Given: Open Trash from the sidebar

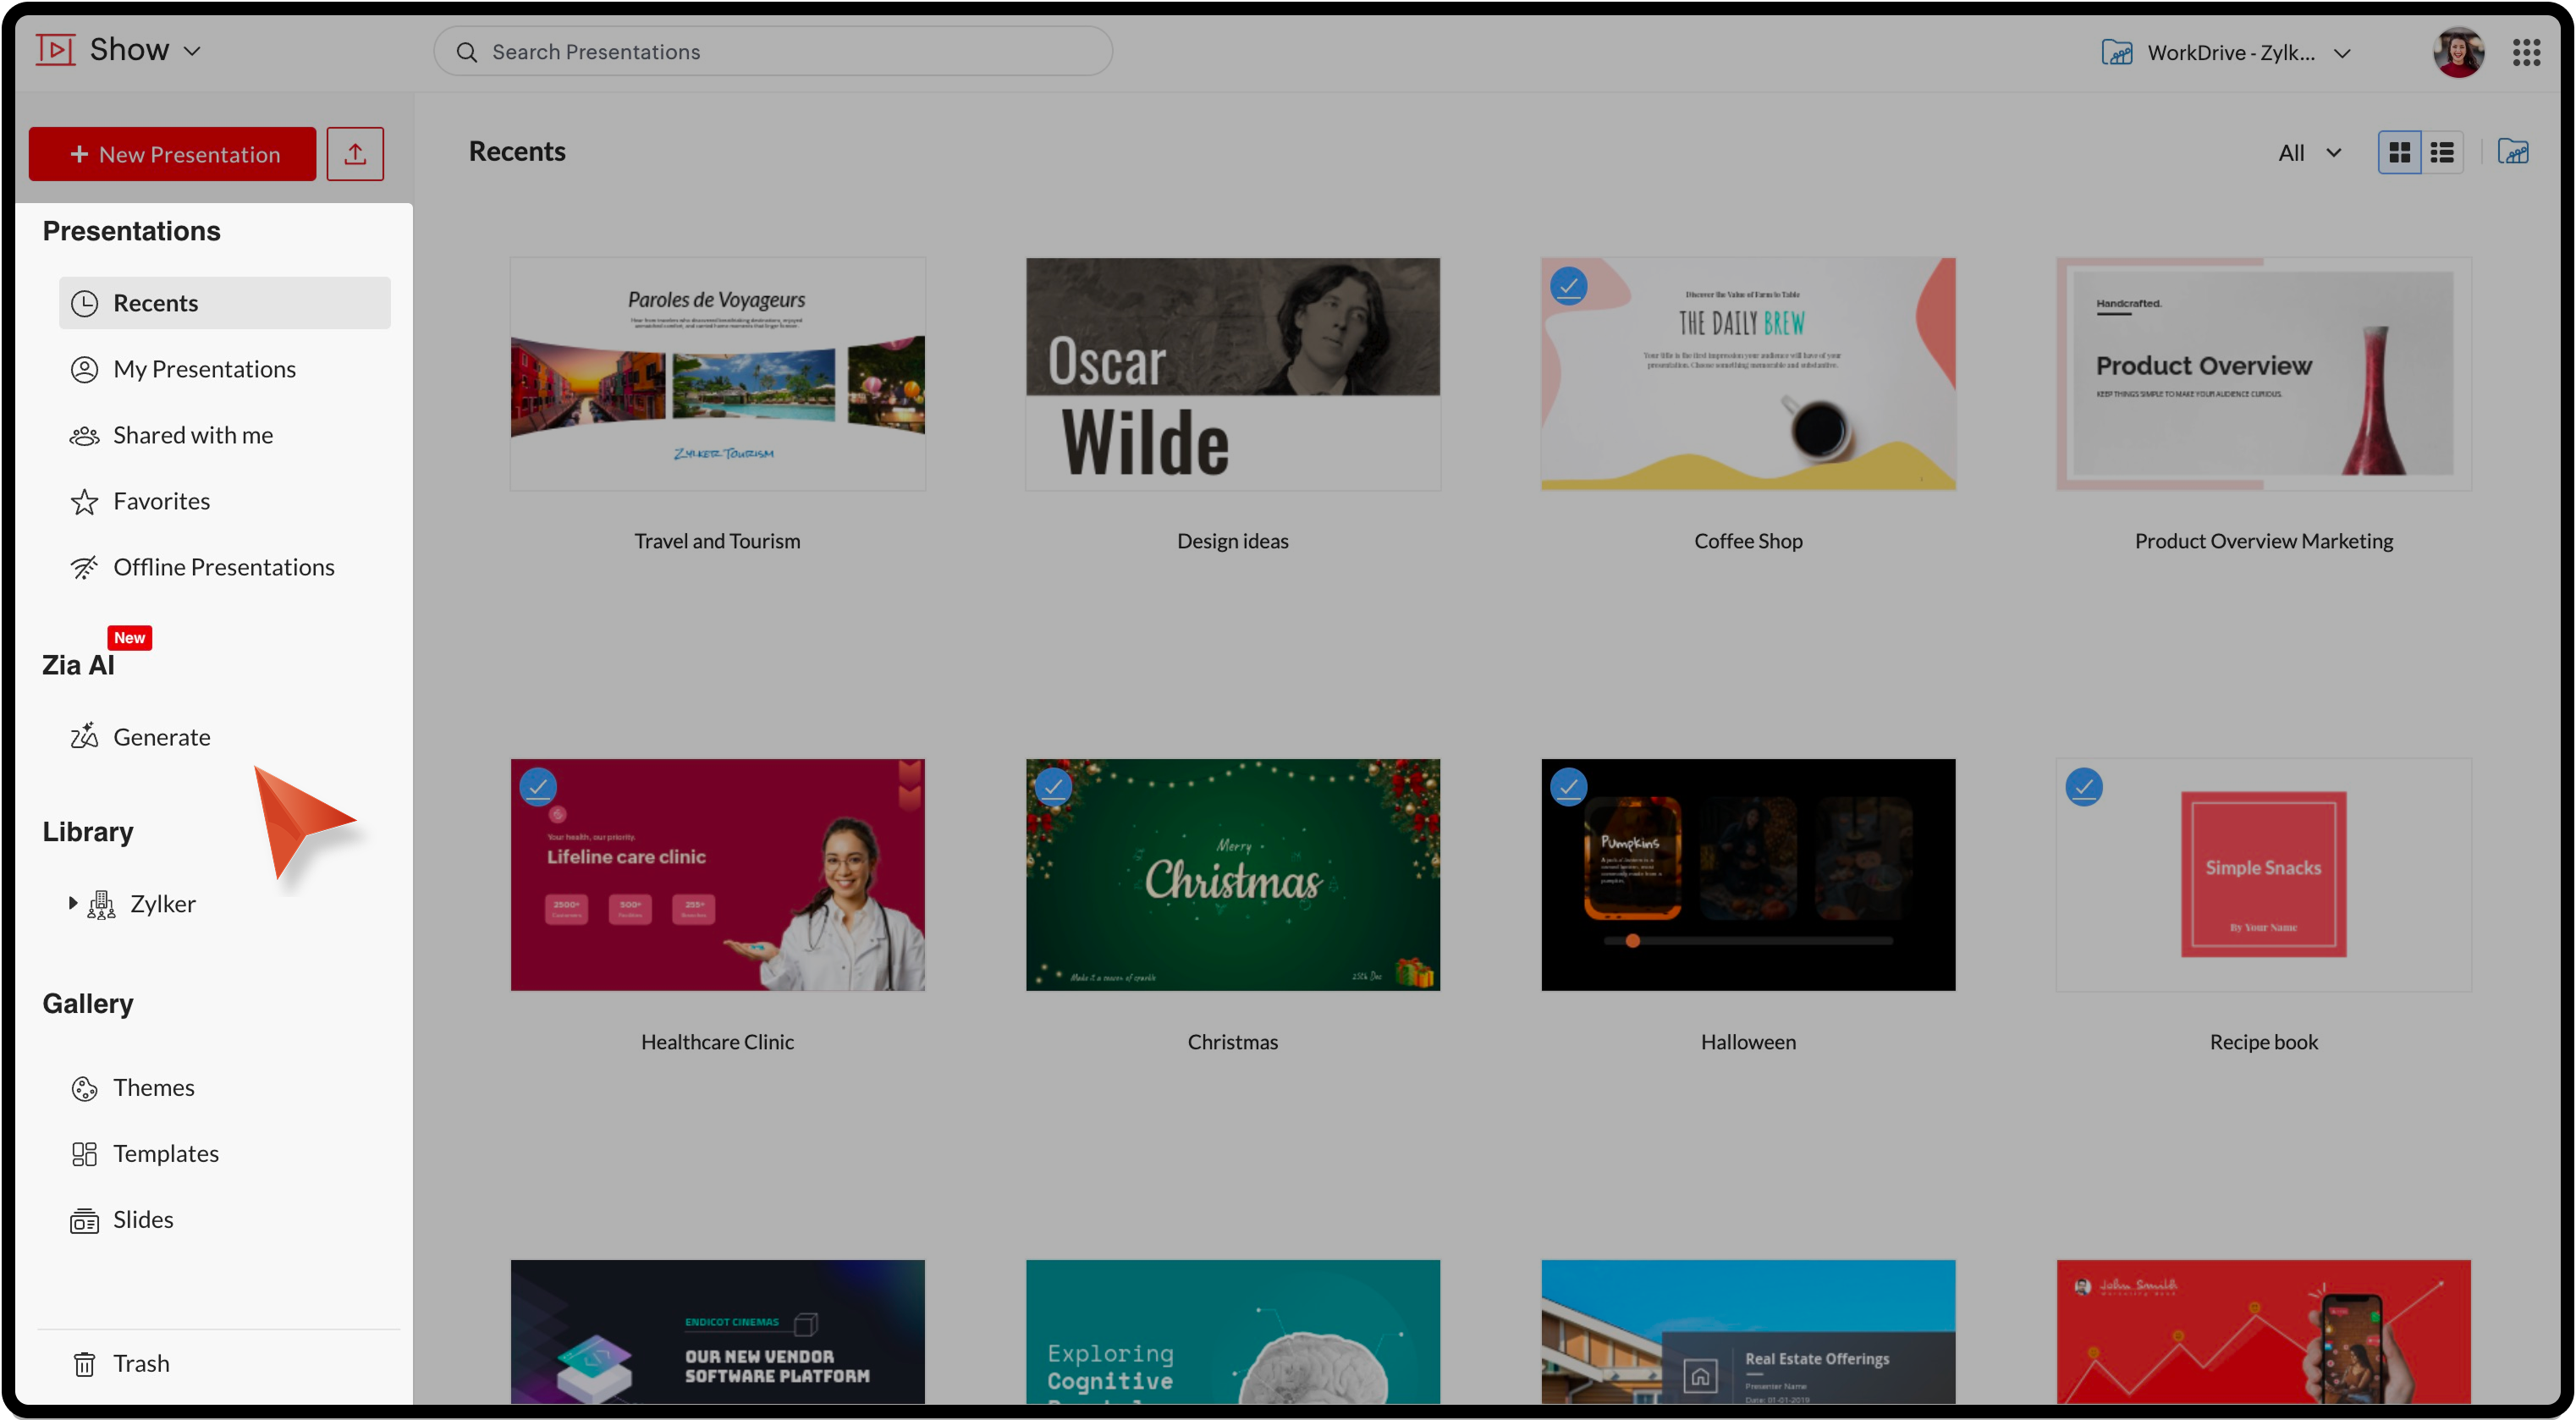Looking at the screenshot, I should point(140,1363).
